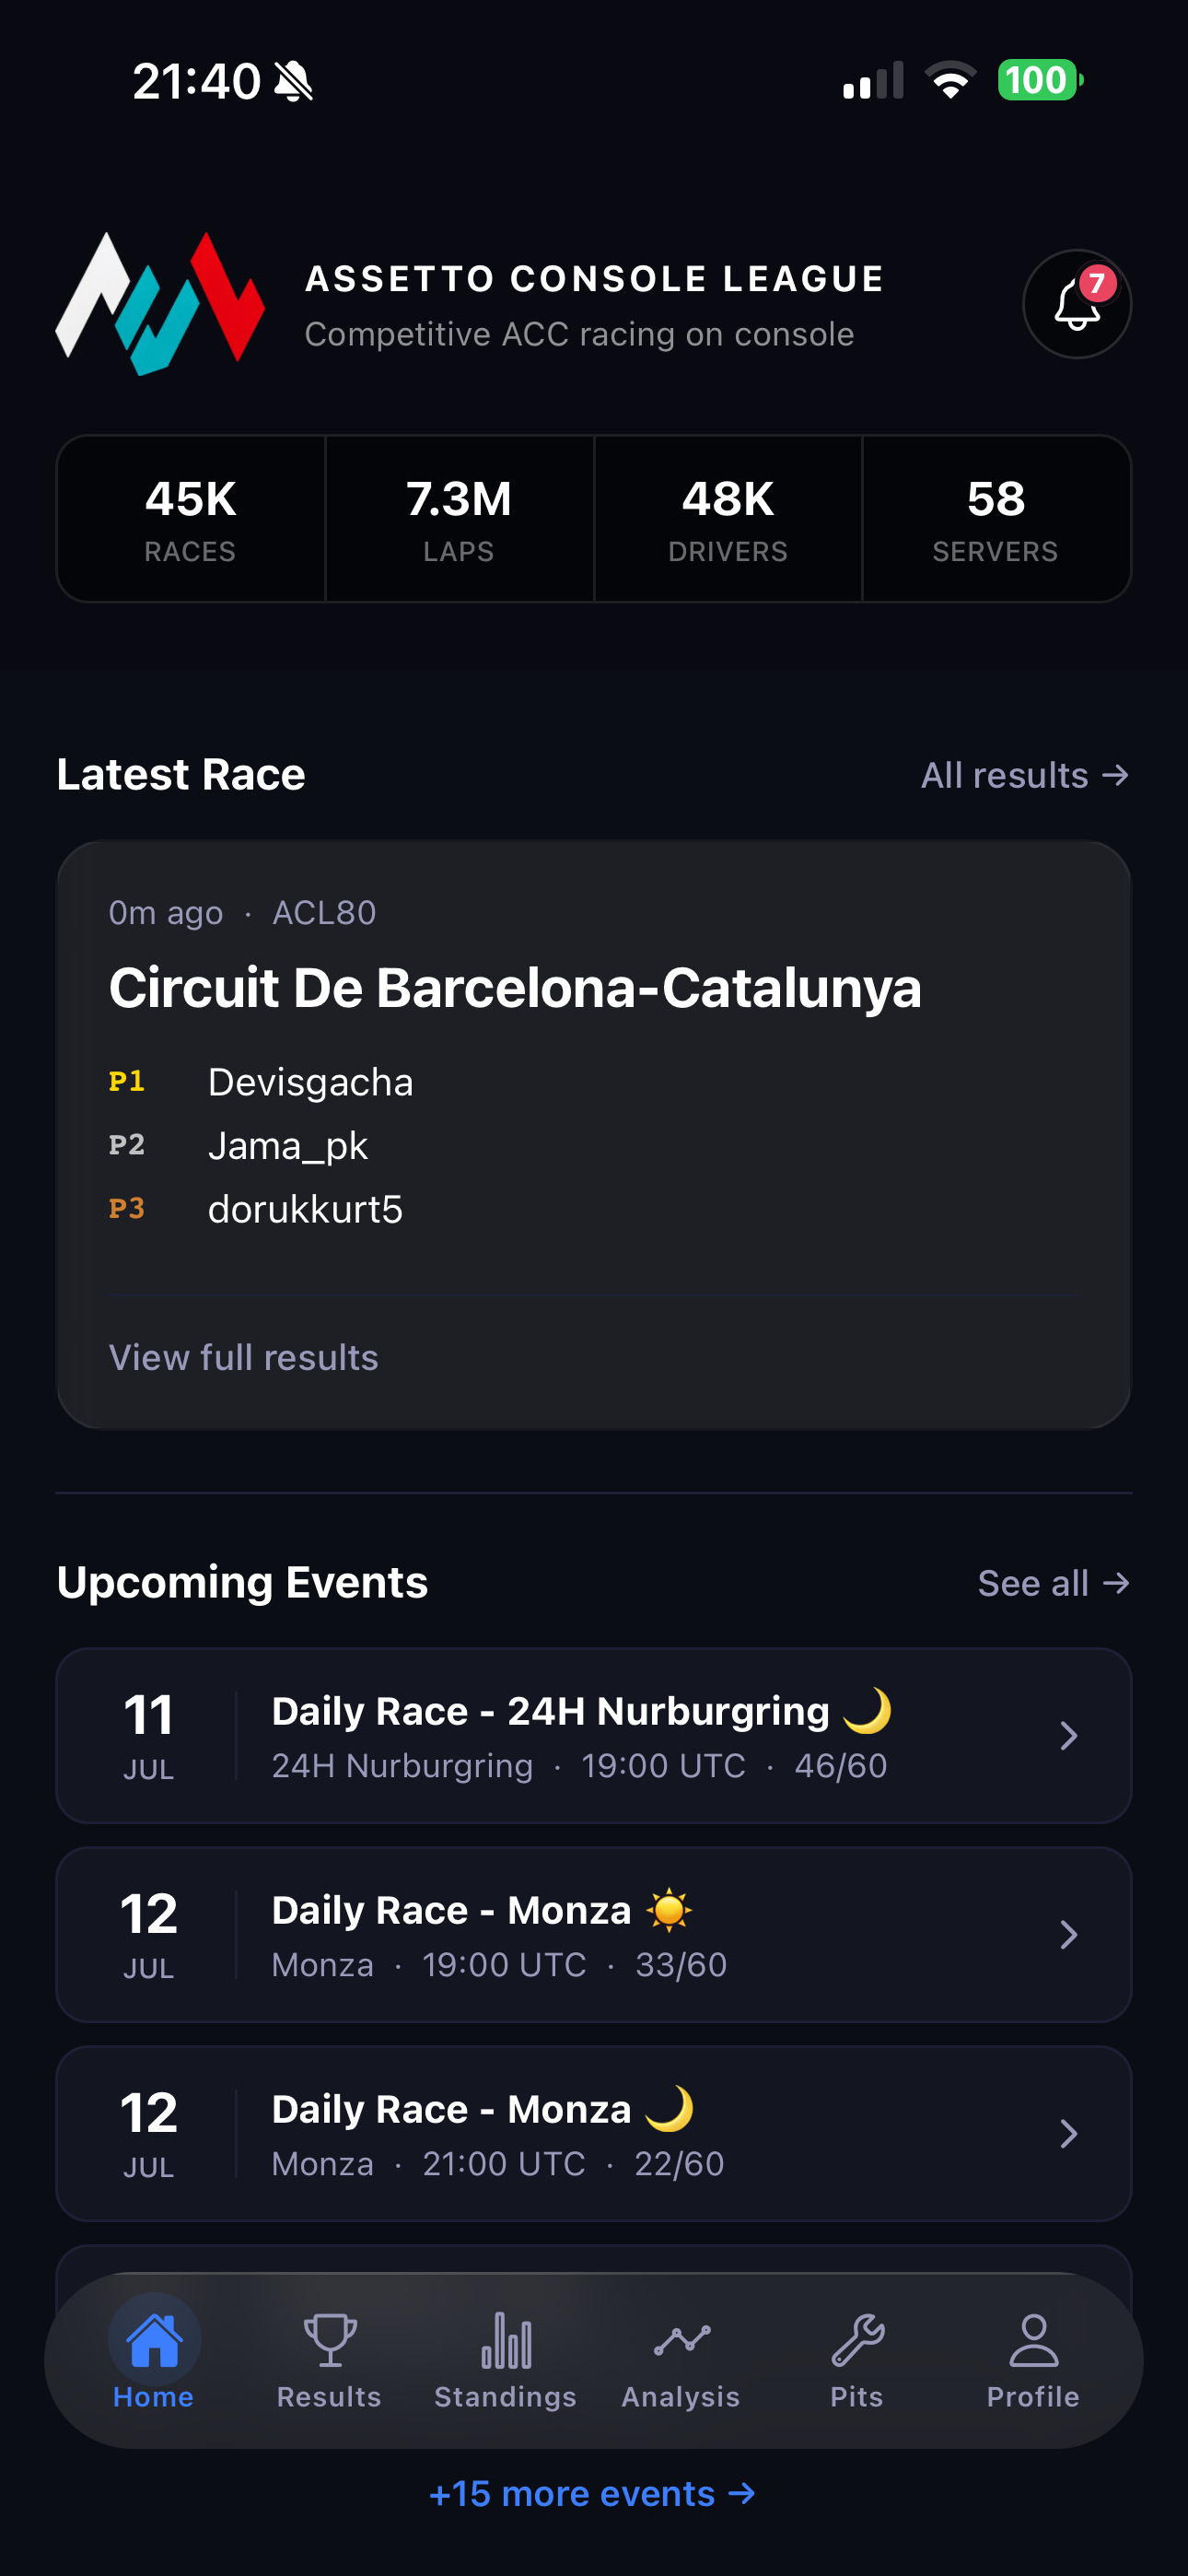Tap the 45K Races stat tile
The width and height of the screenshot is (1188, 2576).
(191, 519)
